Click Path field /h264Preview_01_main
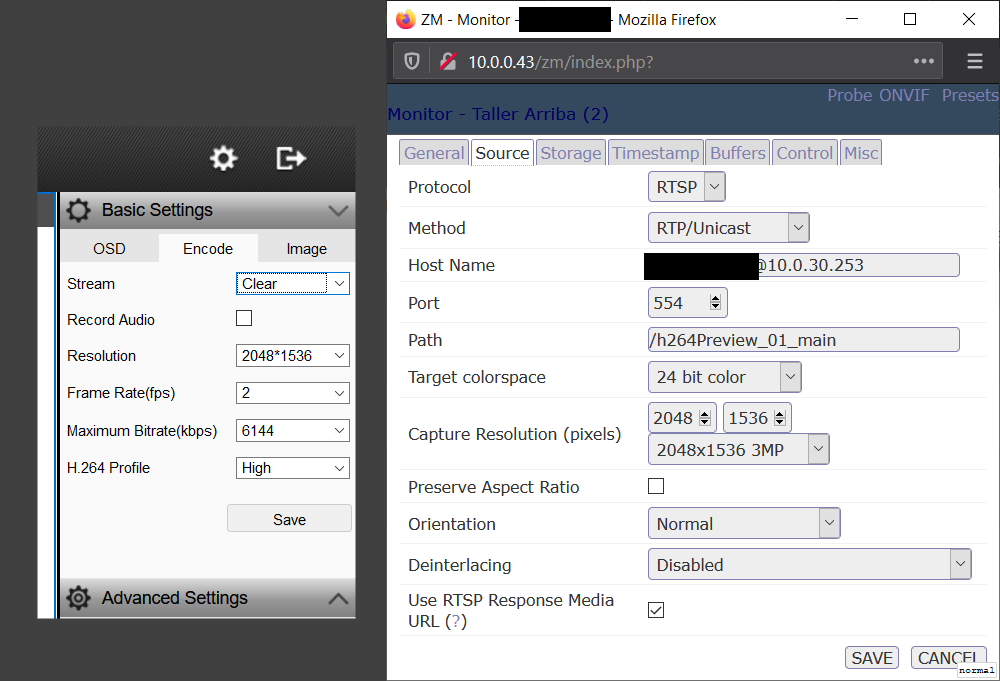 (x=804, y=340)
